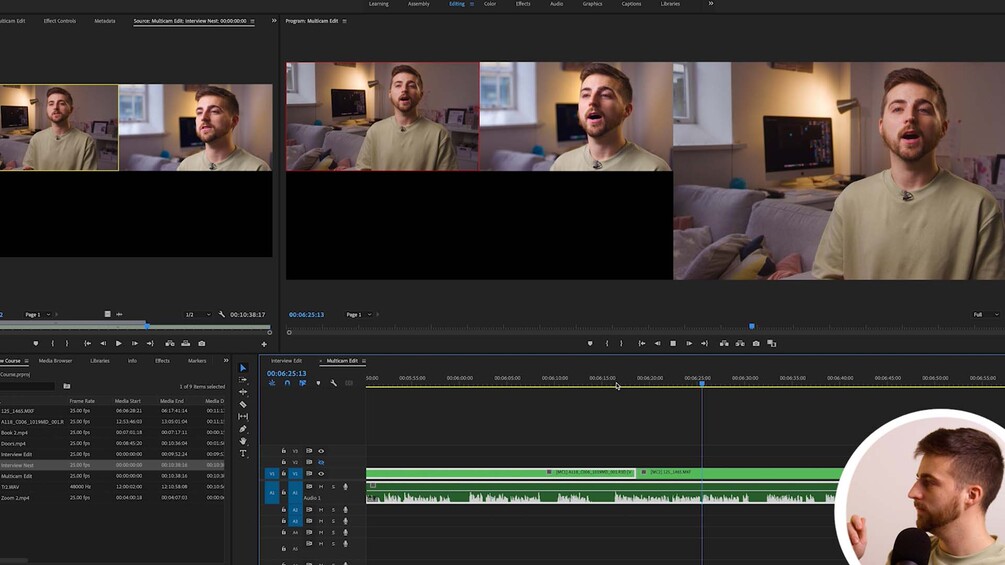Select the Pen tool
The width and height of the screenshot is (1005, 565).
click(243, 429)
